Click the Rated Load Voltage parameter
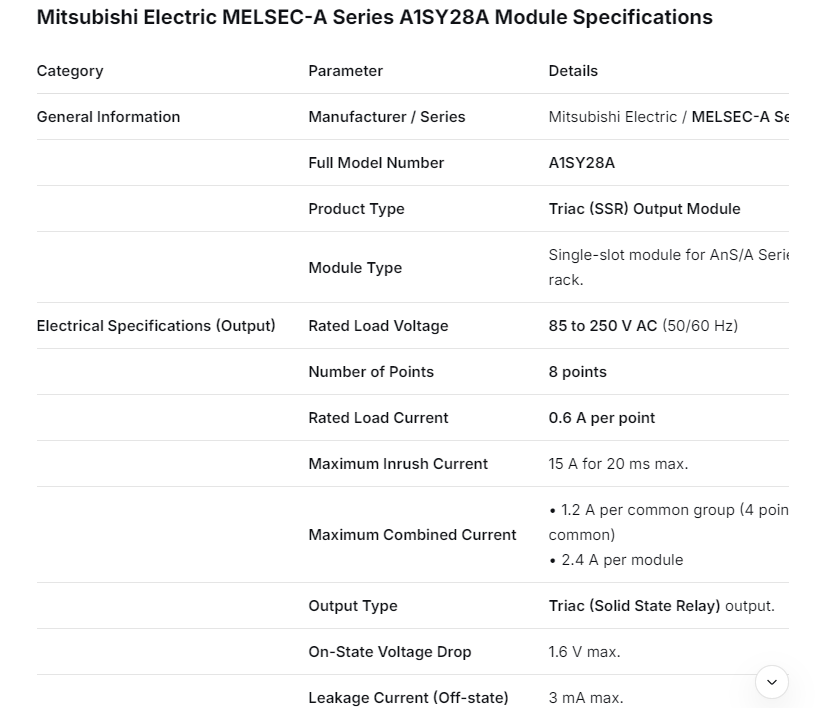Screen dimensions: 827x708 (x=378, y=326)
